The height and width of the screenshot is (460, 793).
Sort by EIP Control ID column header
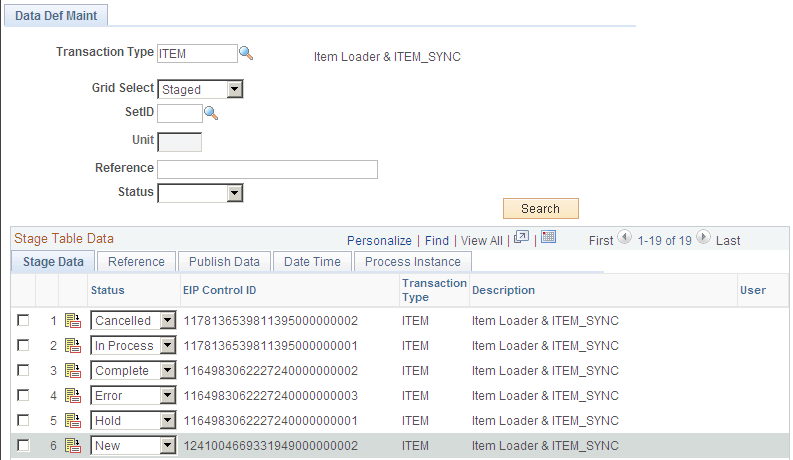pyautogui.click(x=219, y=290)
